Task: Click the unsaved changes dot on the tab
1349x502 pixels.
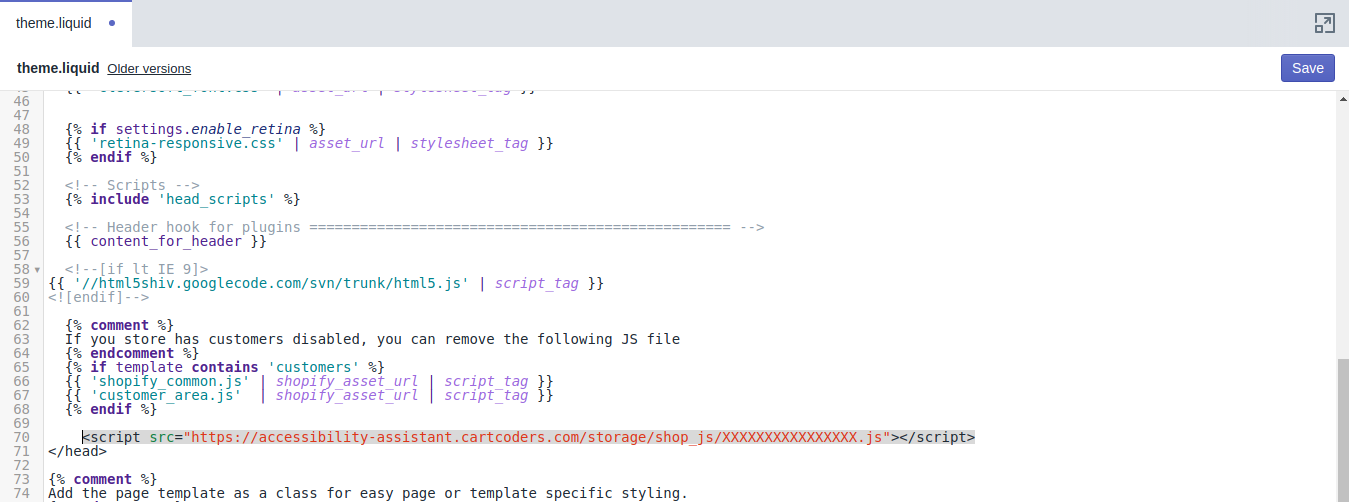Action: tap(111, 23)
